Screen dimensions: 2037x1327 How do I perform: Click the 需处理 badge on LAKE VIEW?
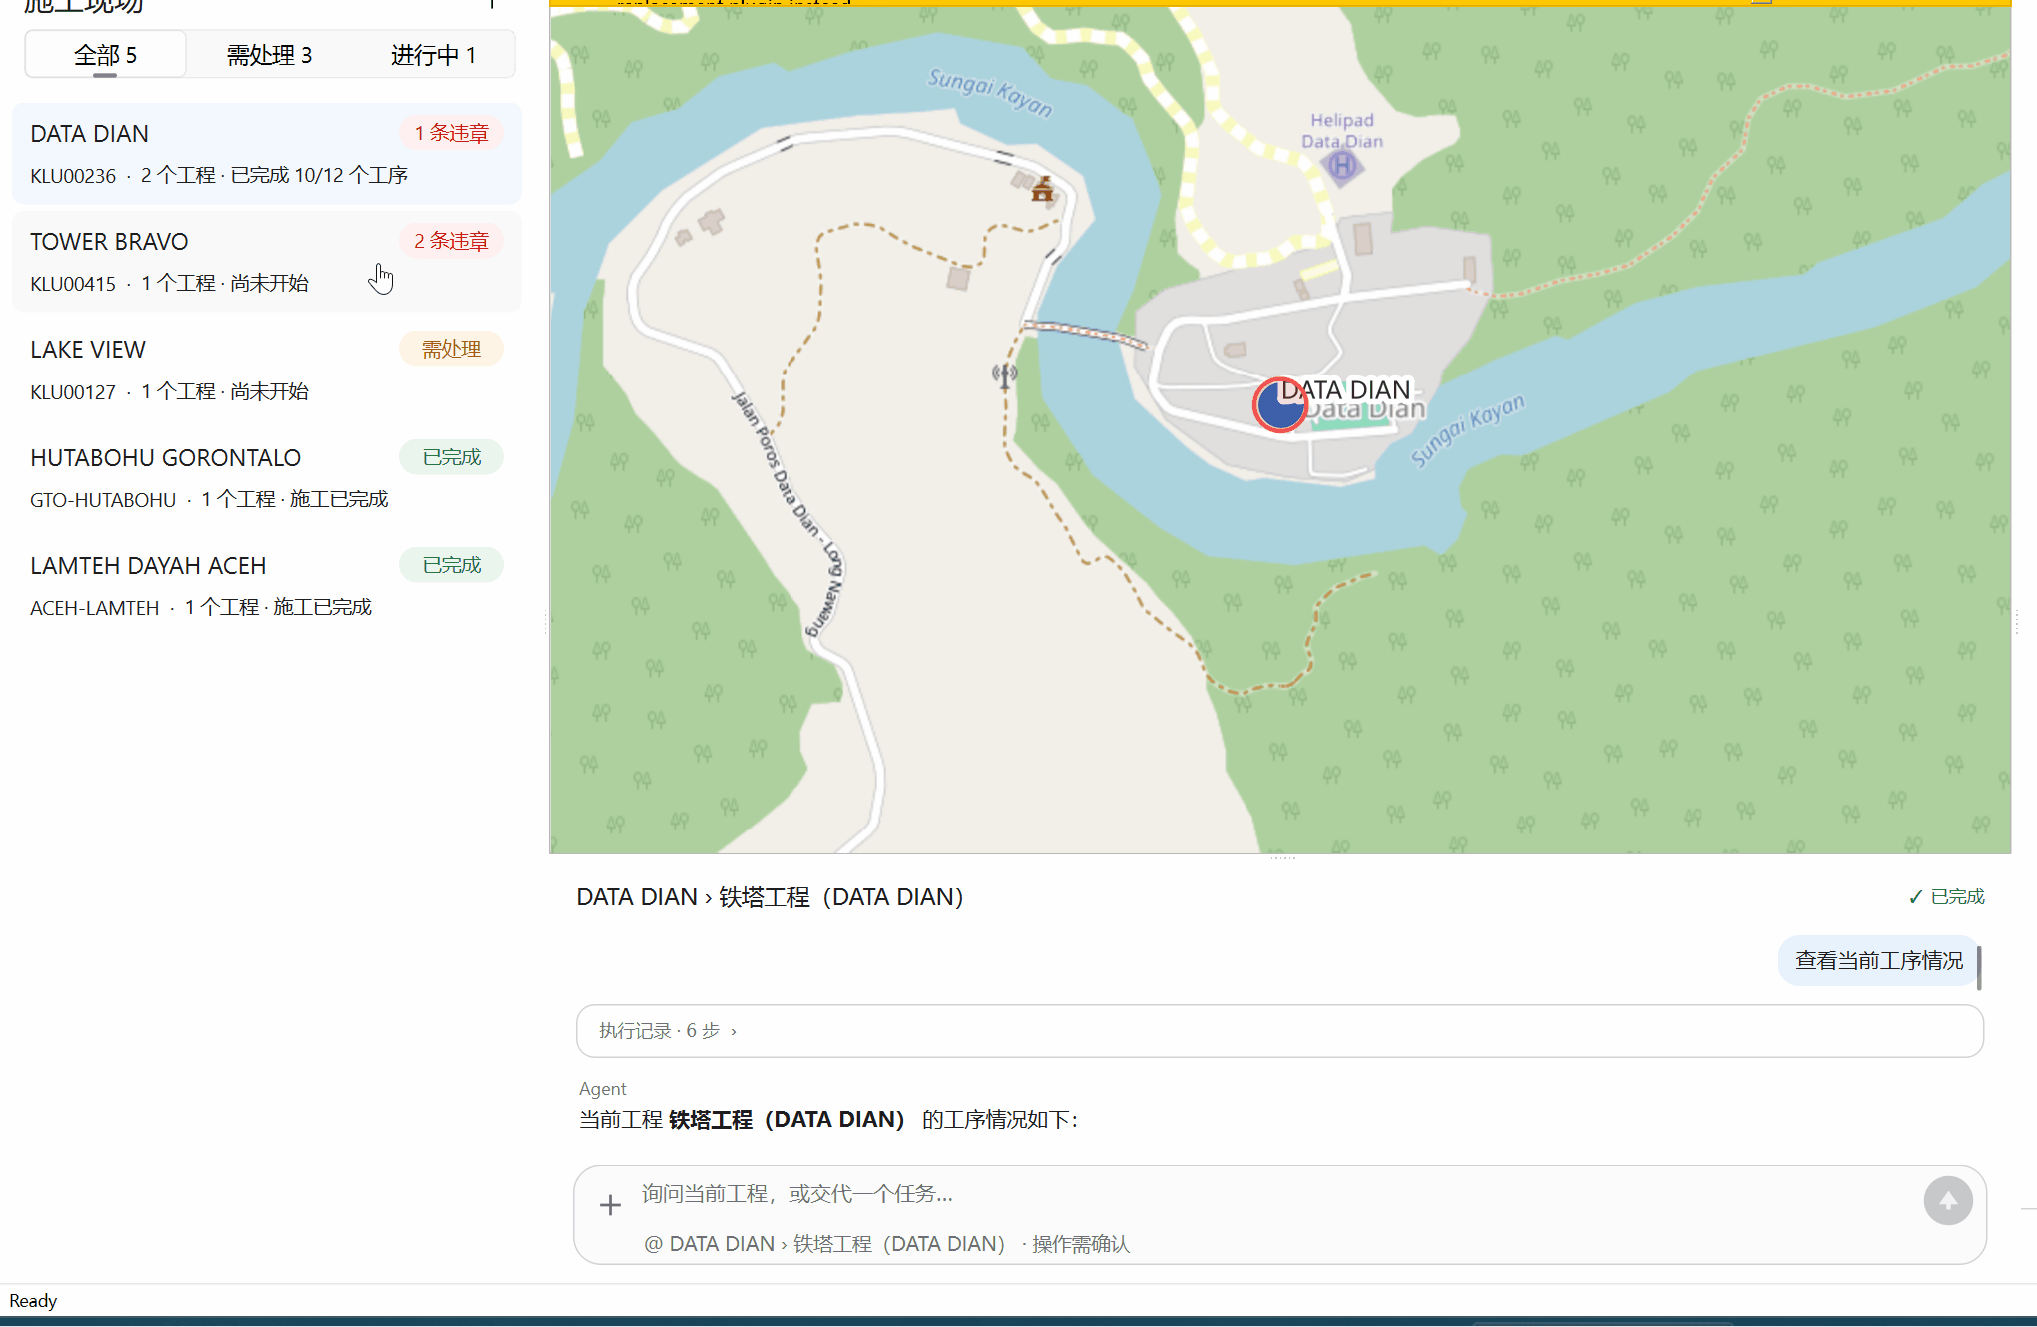pos(451,349)
